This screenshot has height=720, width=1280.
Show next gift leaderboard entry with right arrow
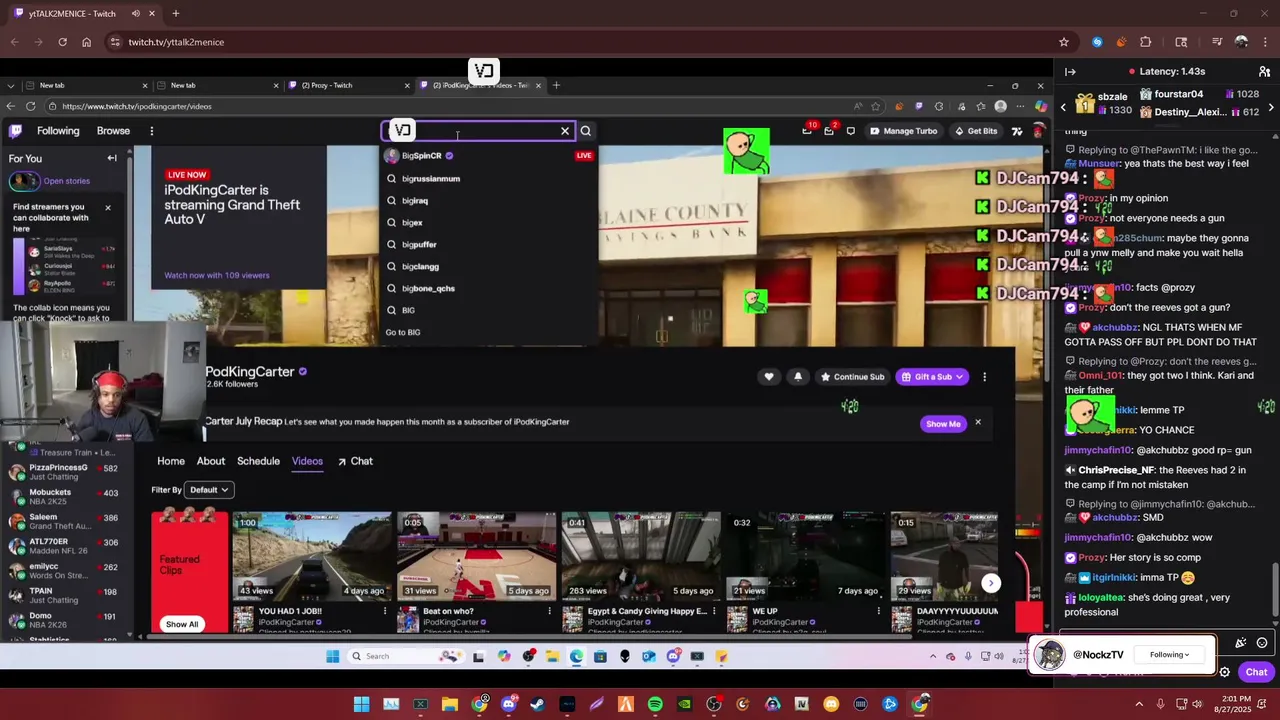(1271, 108)
